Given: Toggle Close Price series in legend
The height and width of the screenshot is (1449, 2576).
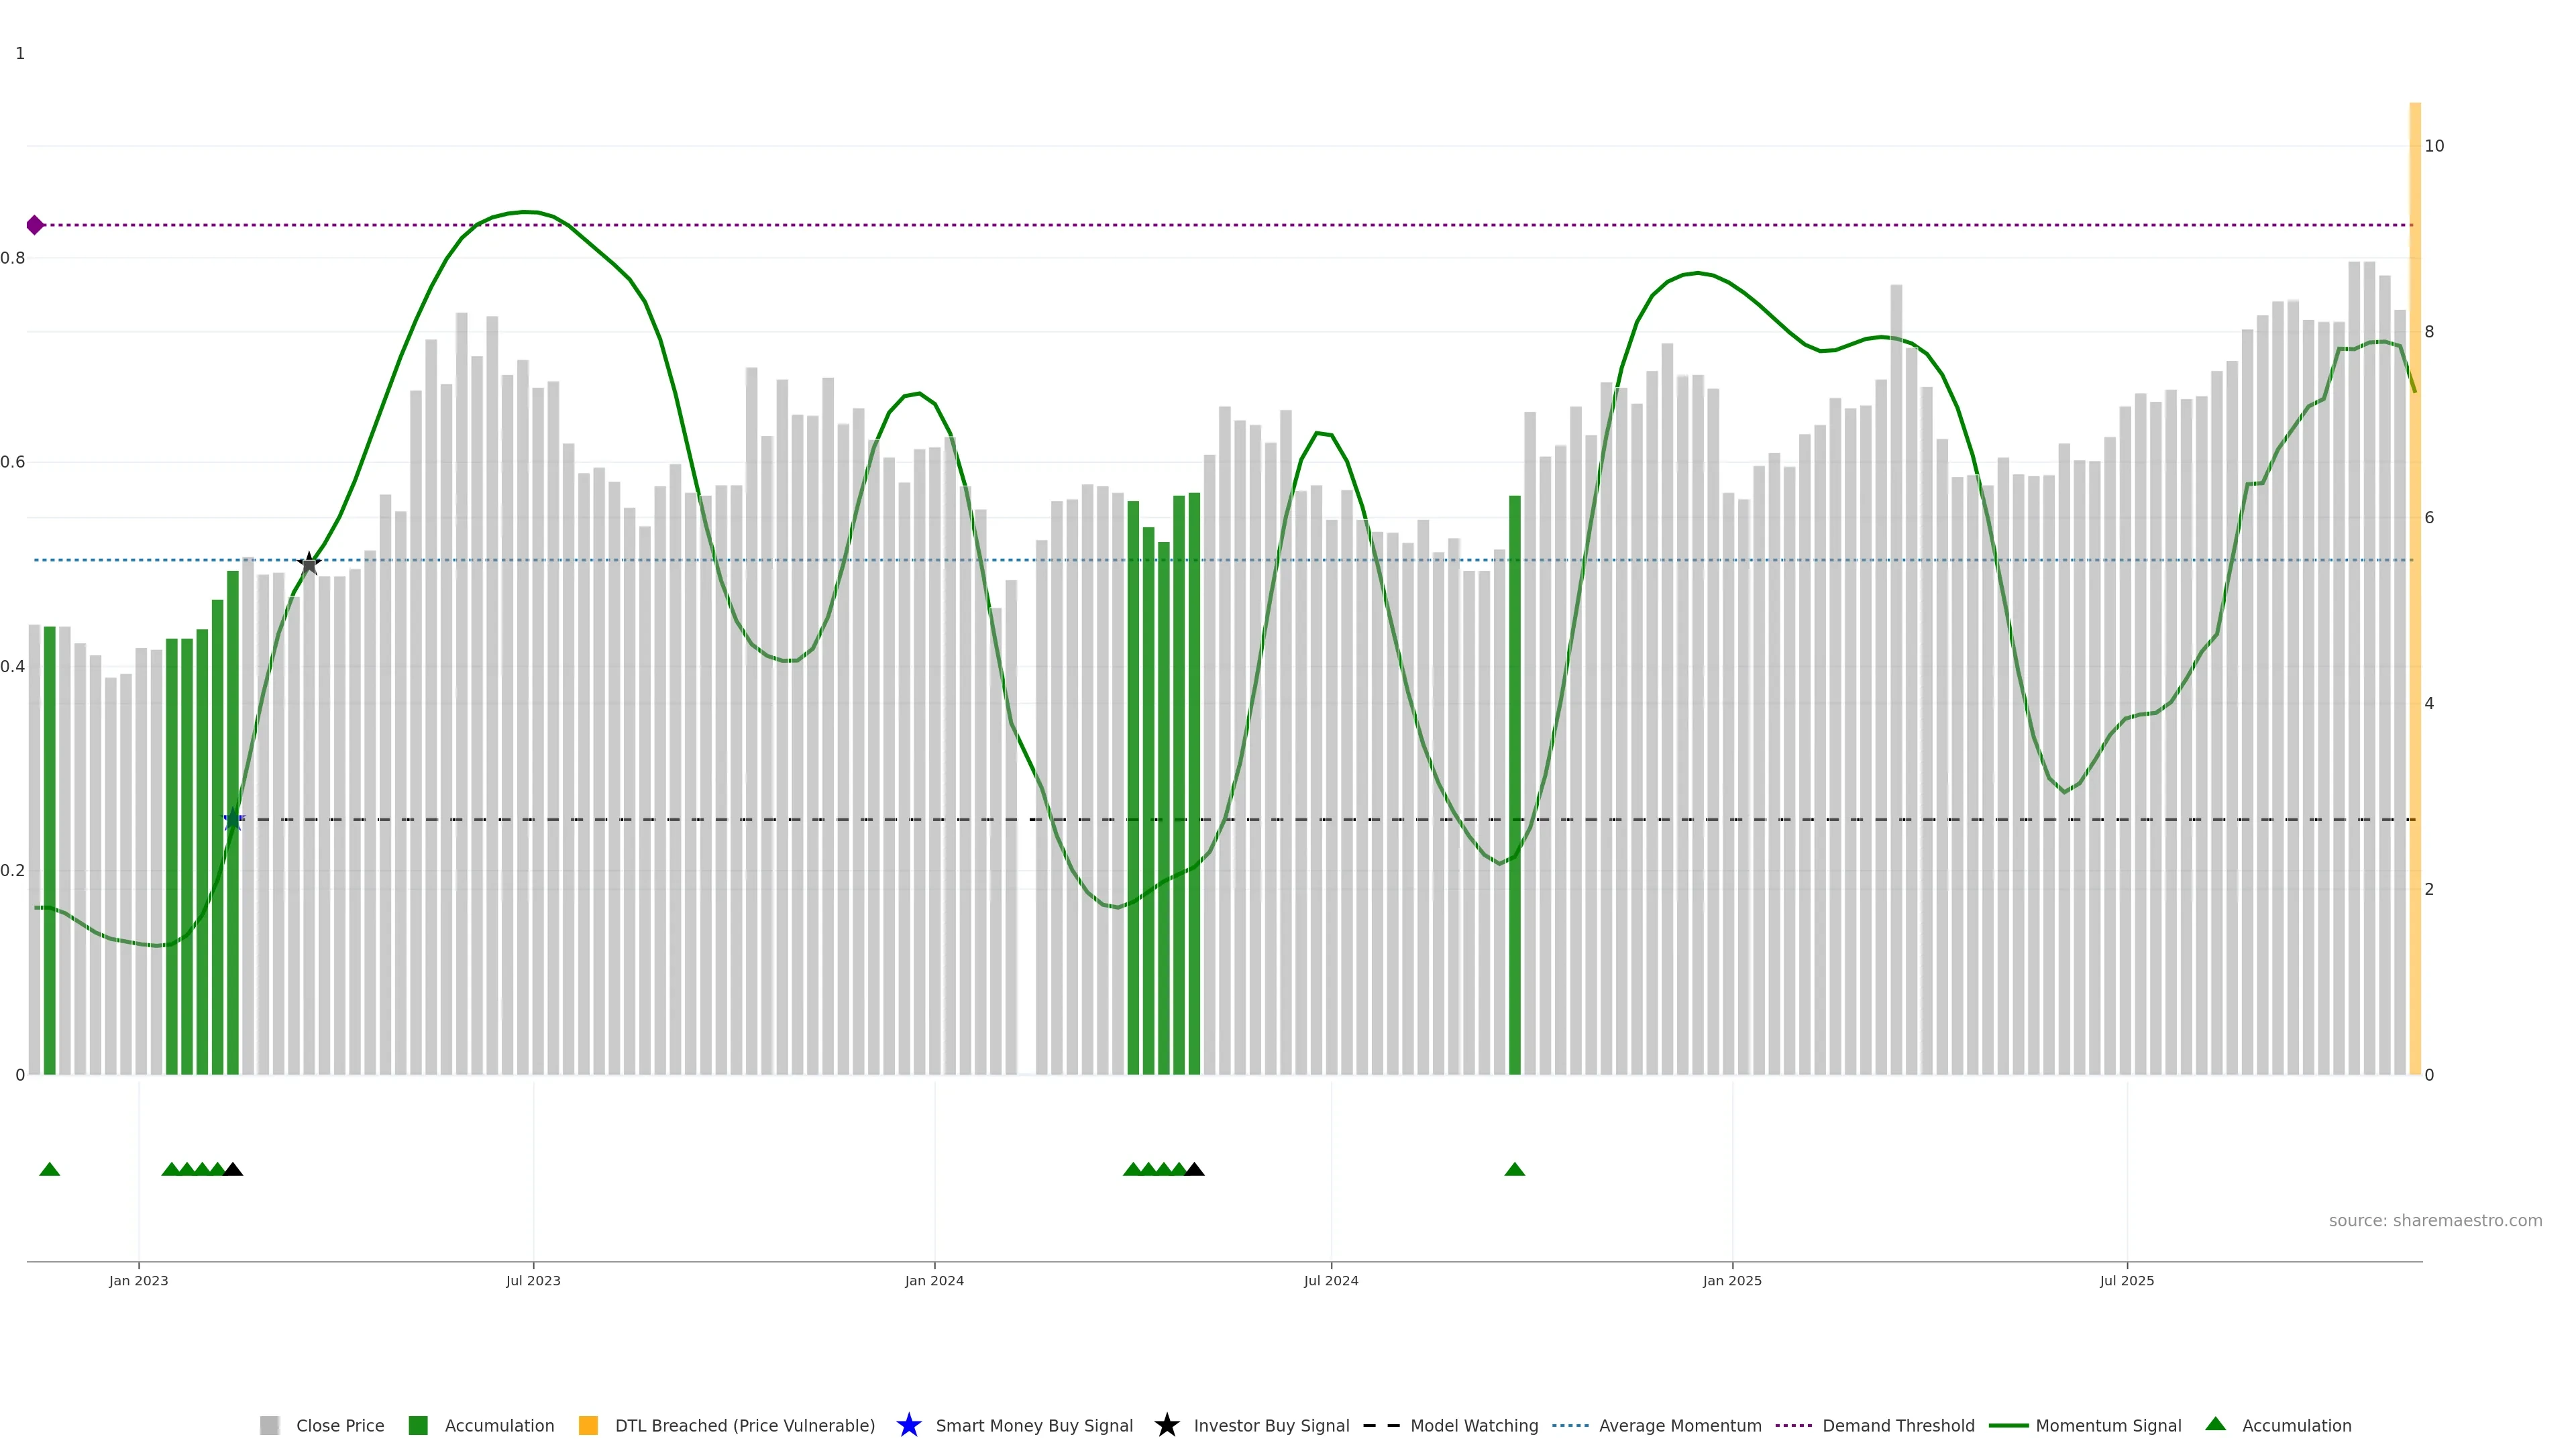Looking at the screenshot, I should (x=339, y=1425).
